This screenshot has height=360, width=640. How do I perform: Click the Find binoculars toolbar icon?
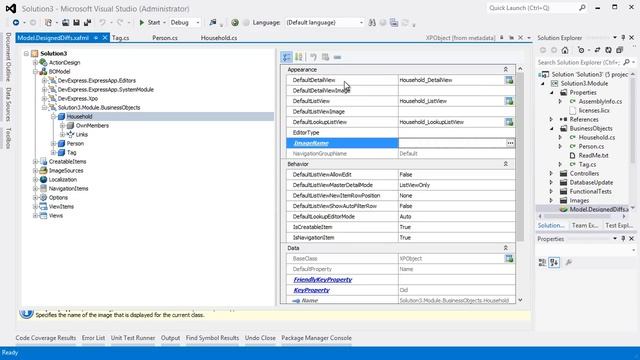pos(372,22)
